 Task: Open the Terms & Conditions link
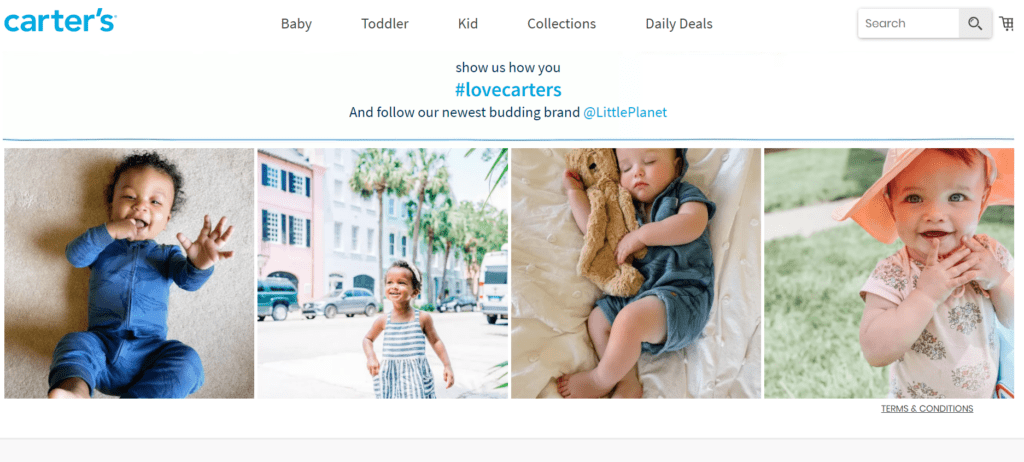(x=926, y=409)
